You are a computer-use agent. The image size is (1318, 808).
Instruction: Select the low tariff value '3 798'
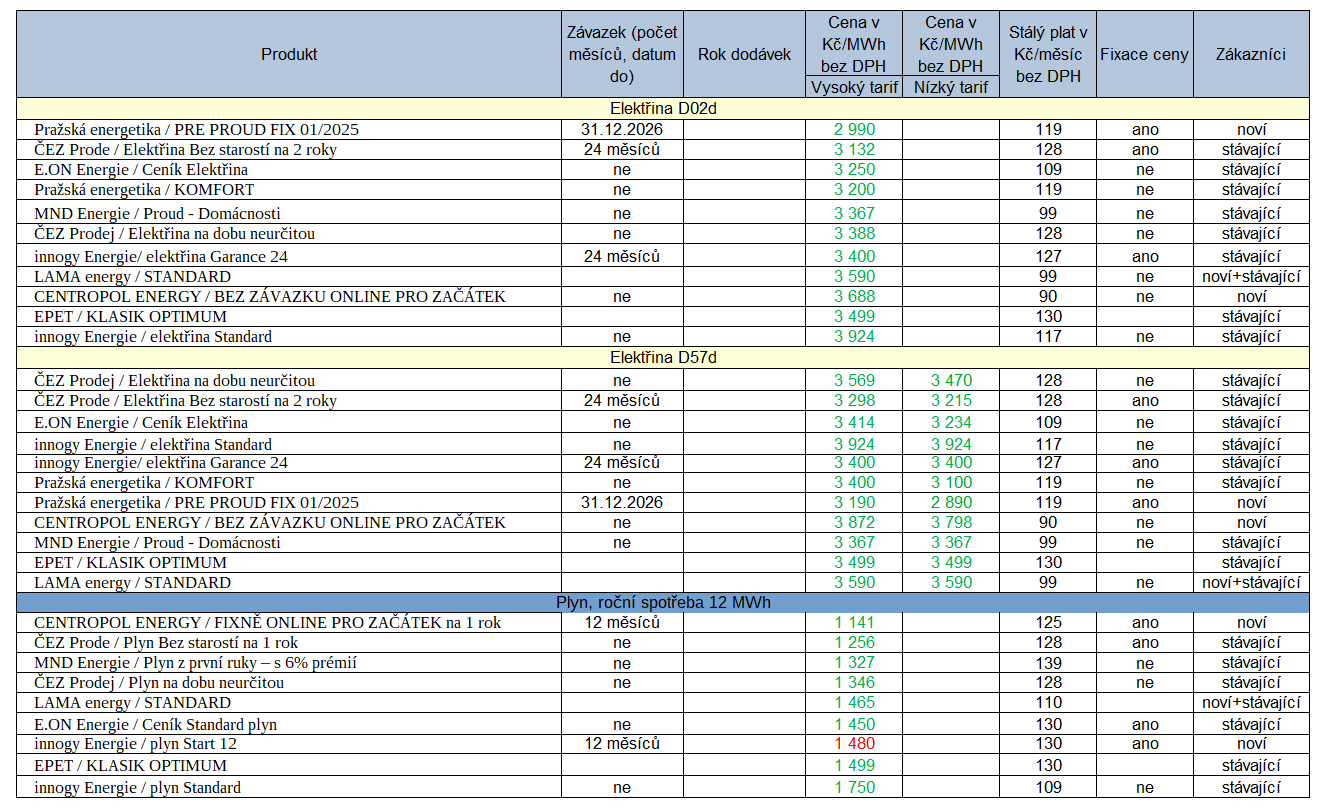click(x=951, y=522)
